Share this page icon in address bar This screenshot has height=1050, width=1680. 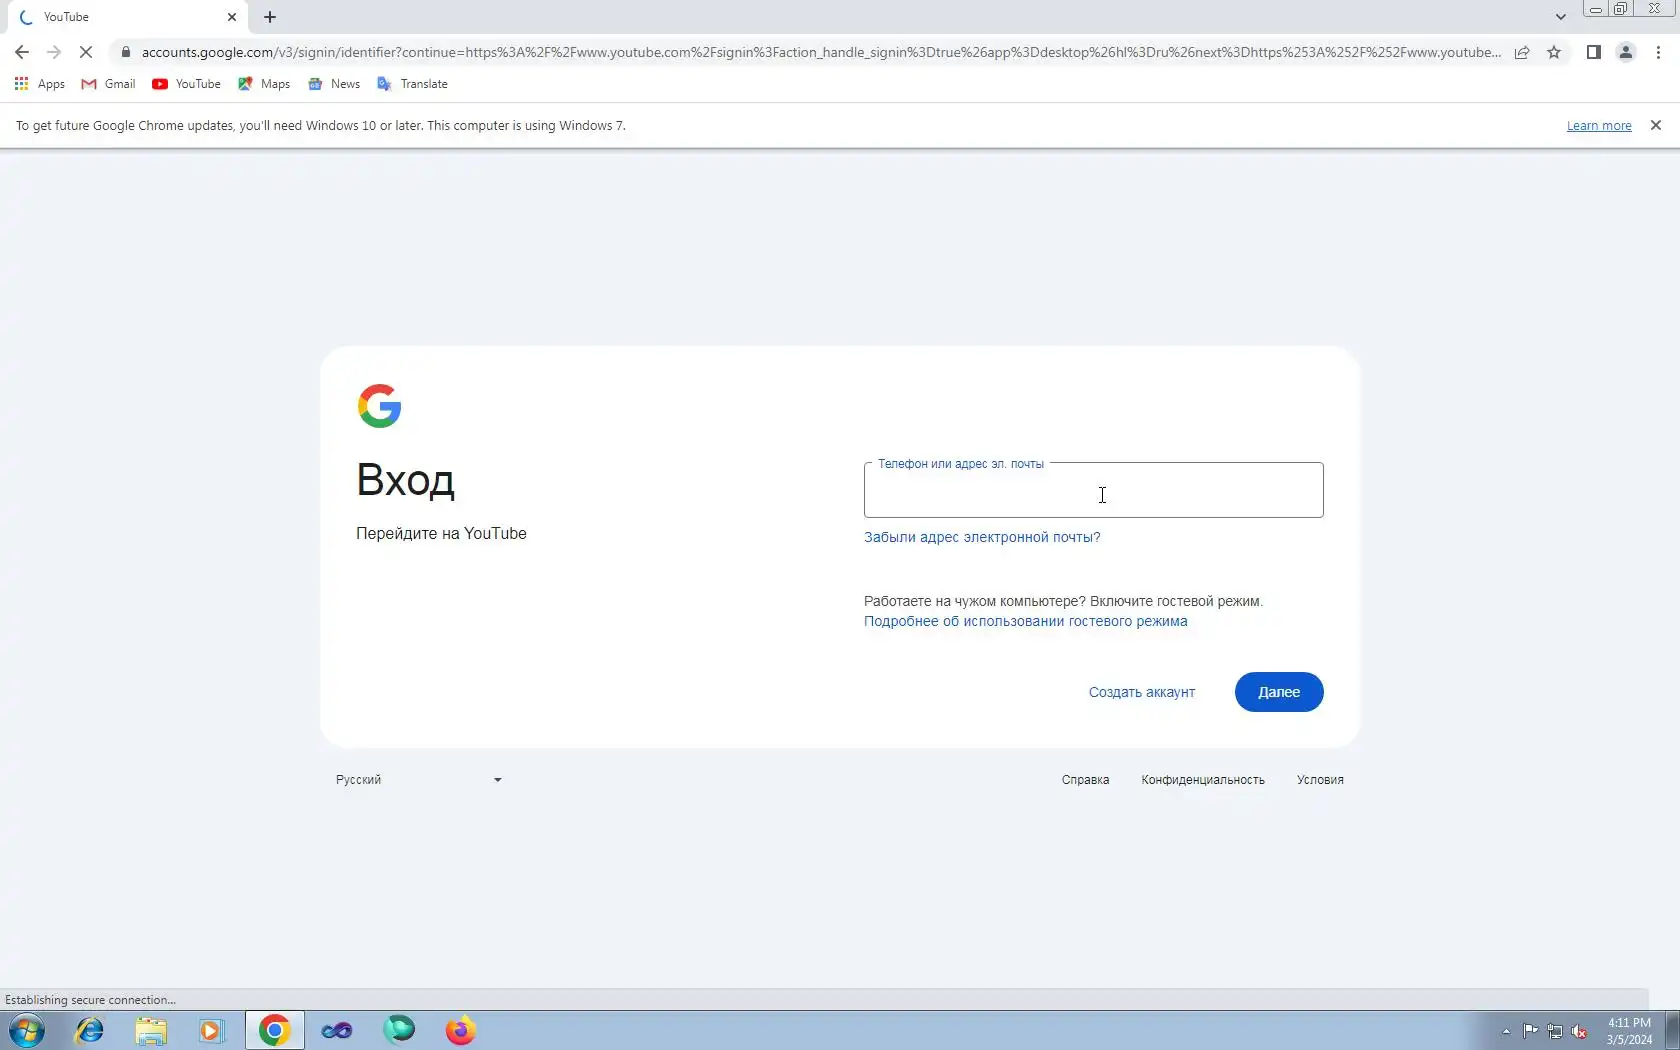pyautogui.click(x=1522, y=52)
